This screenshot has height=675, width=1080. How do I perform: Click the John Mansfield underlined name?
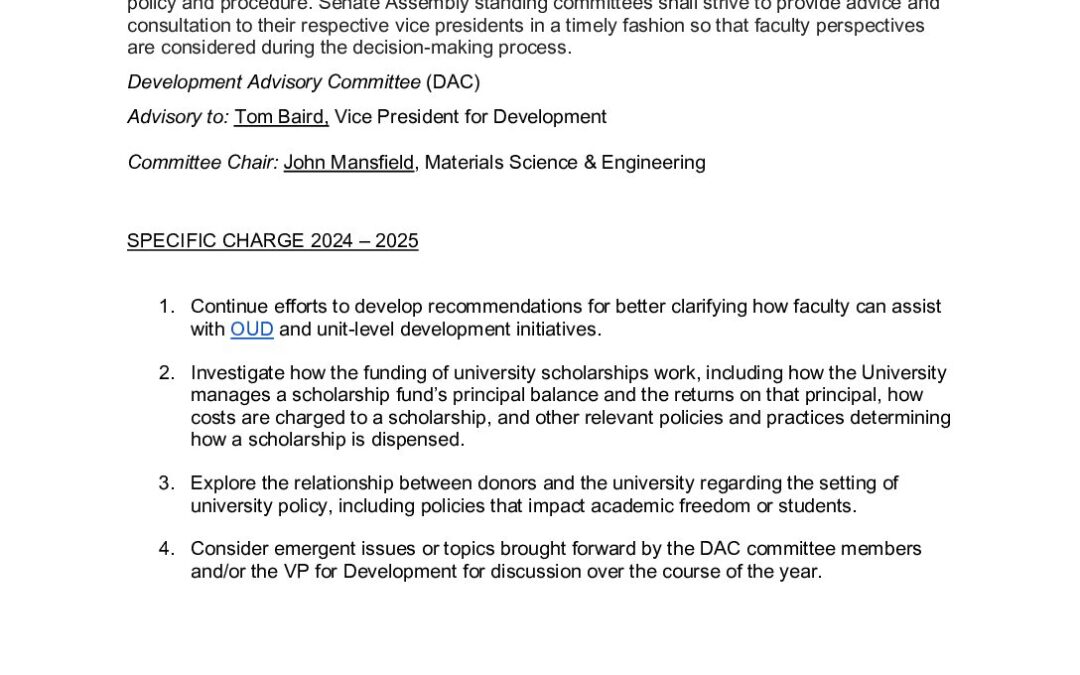point(349,162)
